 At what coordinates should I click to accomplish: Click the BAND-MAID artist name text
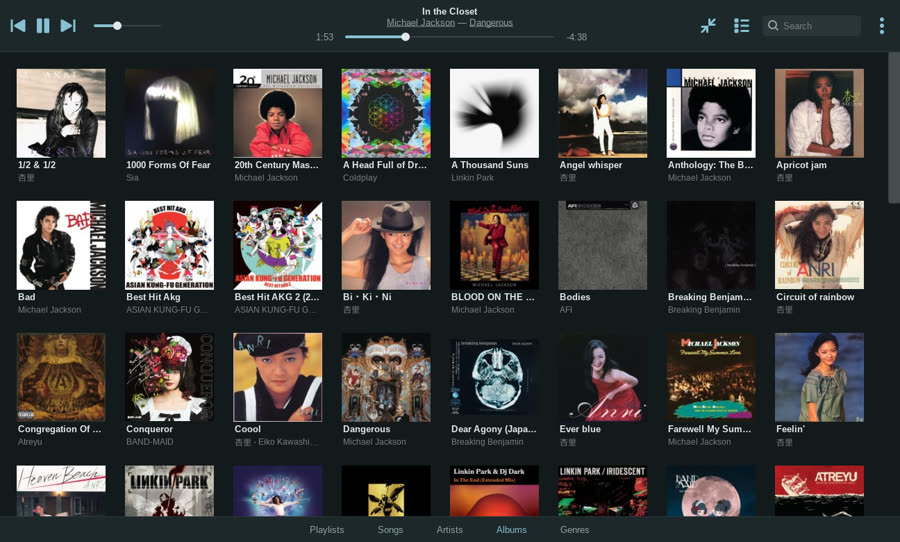[x=150, y=442]
